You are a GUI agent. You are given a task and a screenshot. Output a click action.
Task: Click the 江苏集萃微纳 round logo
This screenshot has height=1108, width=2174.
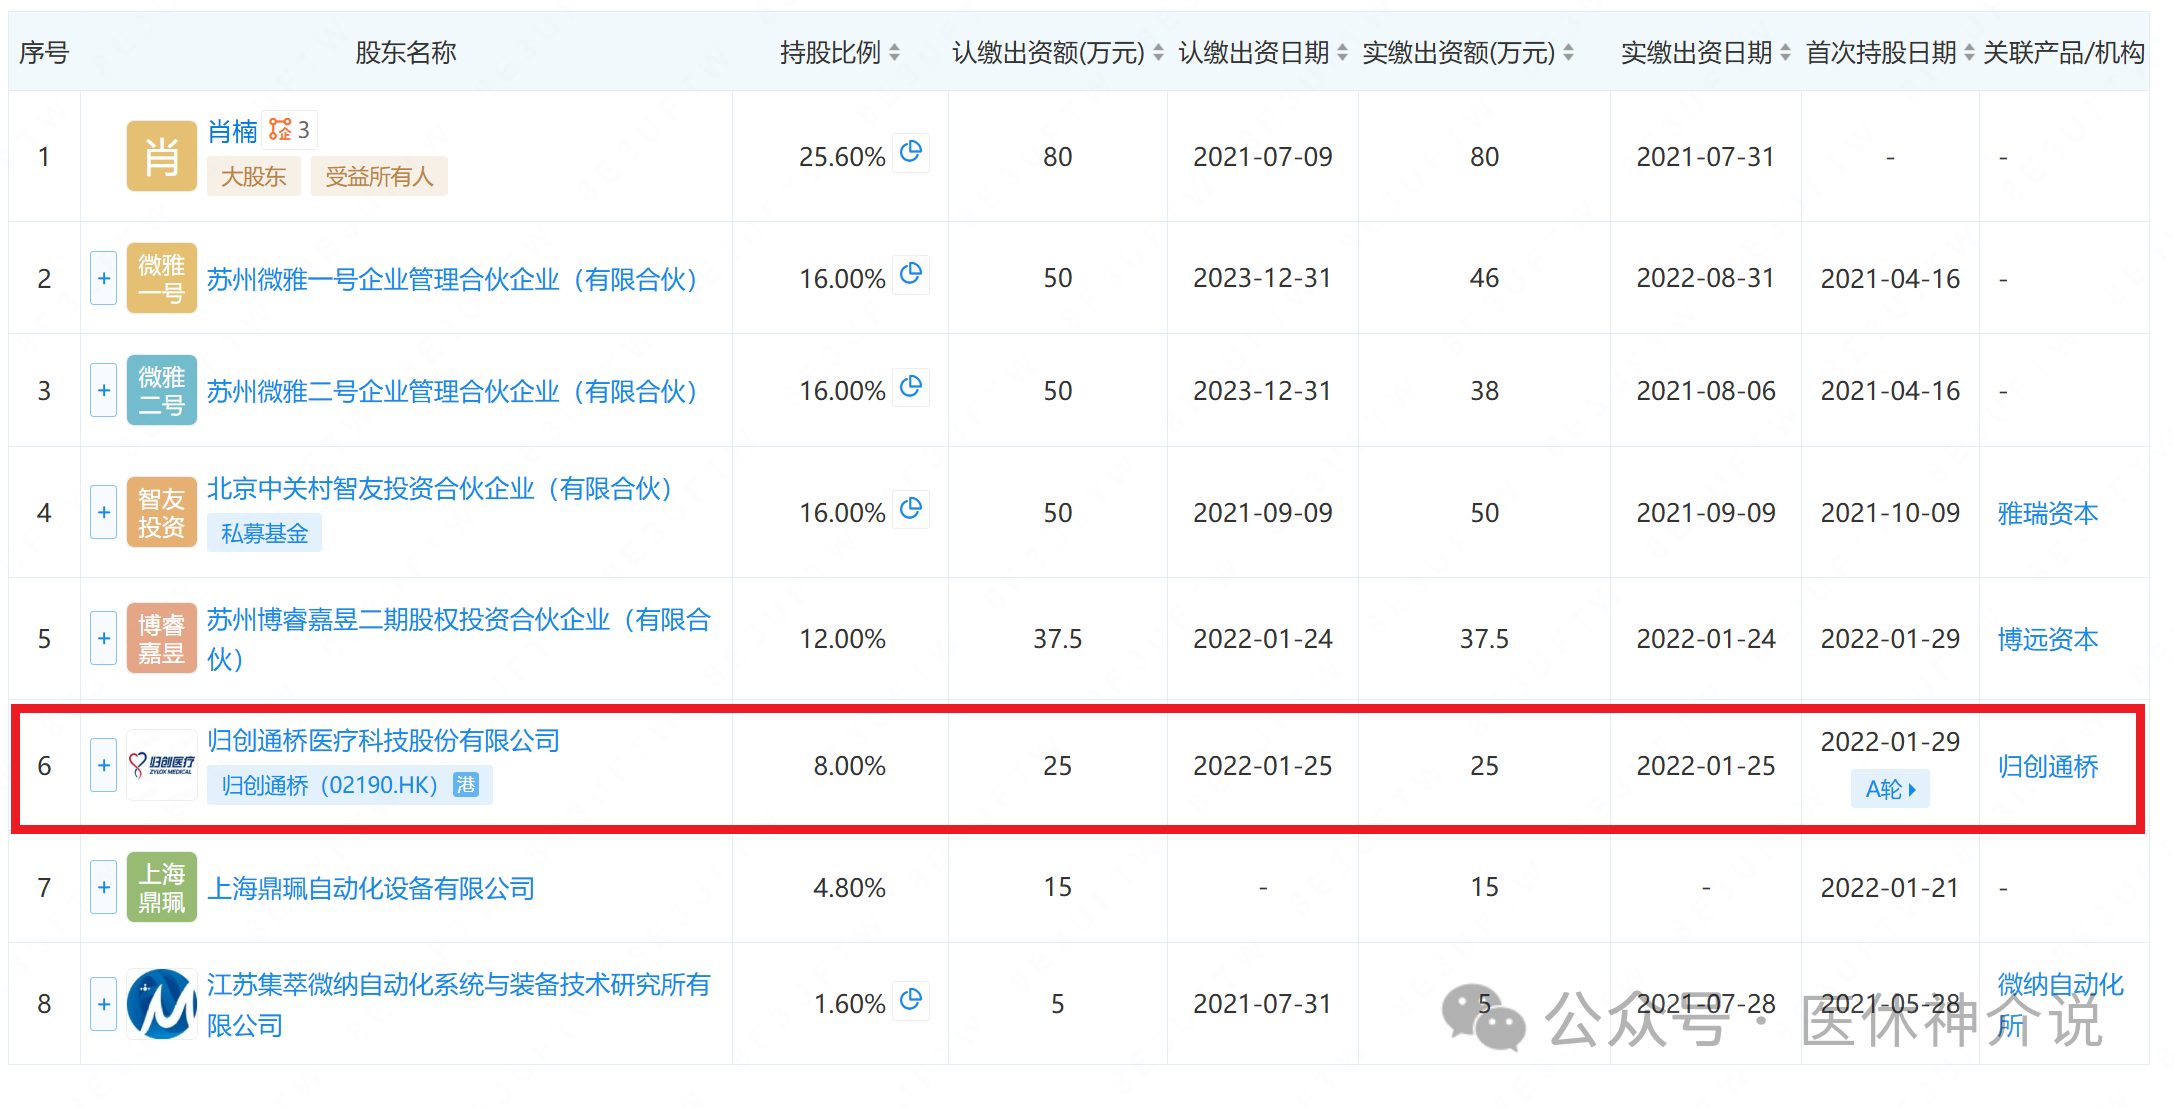pyautogui.click(x=161, y=1003)
